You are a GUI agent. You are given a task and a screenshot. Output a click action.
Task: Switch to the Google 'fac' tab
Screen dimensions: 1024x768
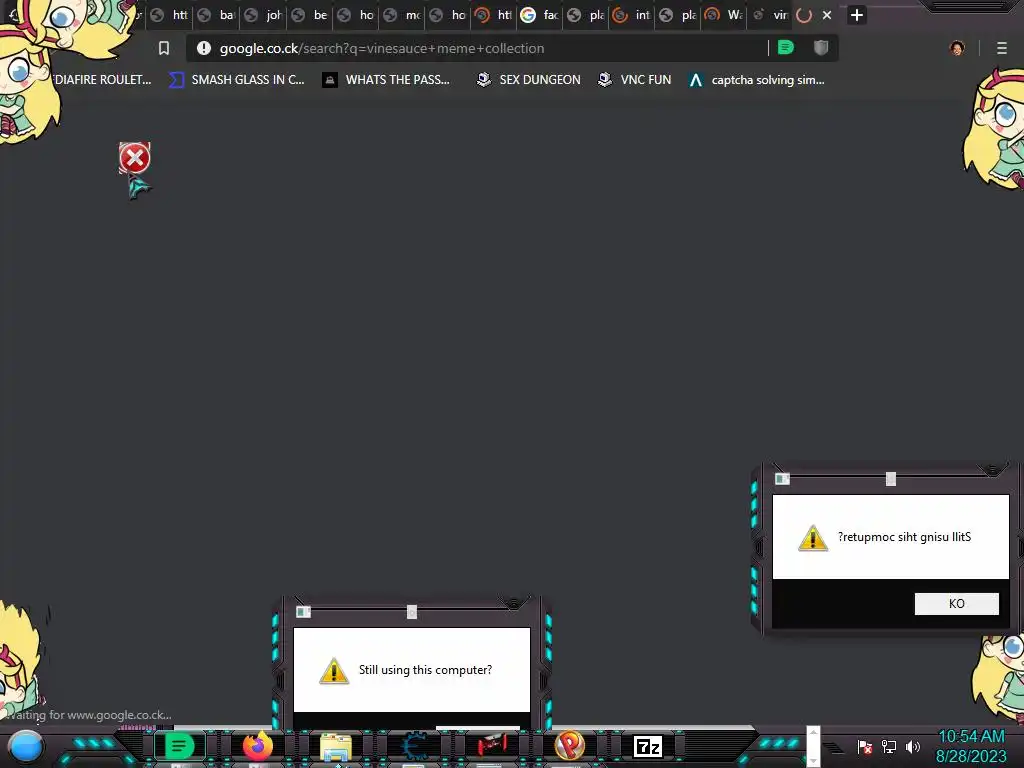pyautogui.click(x=541, y=15)
